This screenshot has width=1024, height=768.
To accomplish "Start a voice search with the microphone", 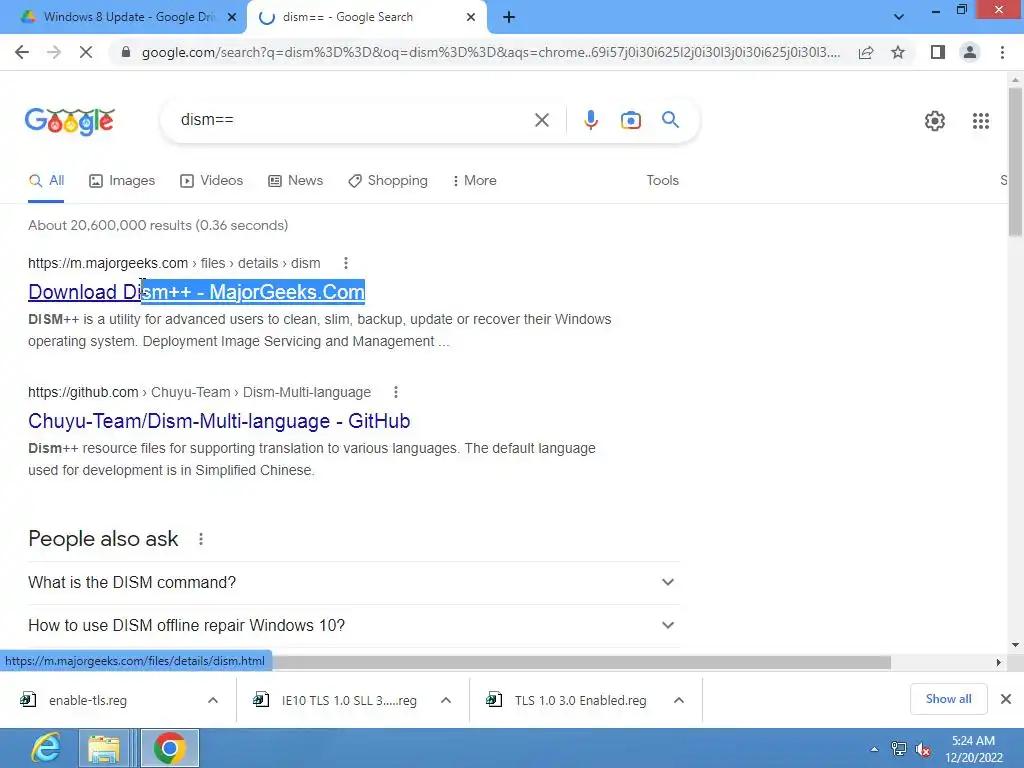I will [x=591, y=120].
